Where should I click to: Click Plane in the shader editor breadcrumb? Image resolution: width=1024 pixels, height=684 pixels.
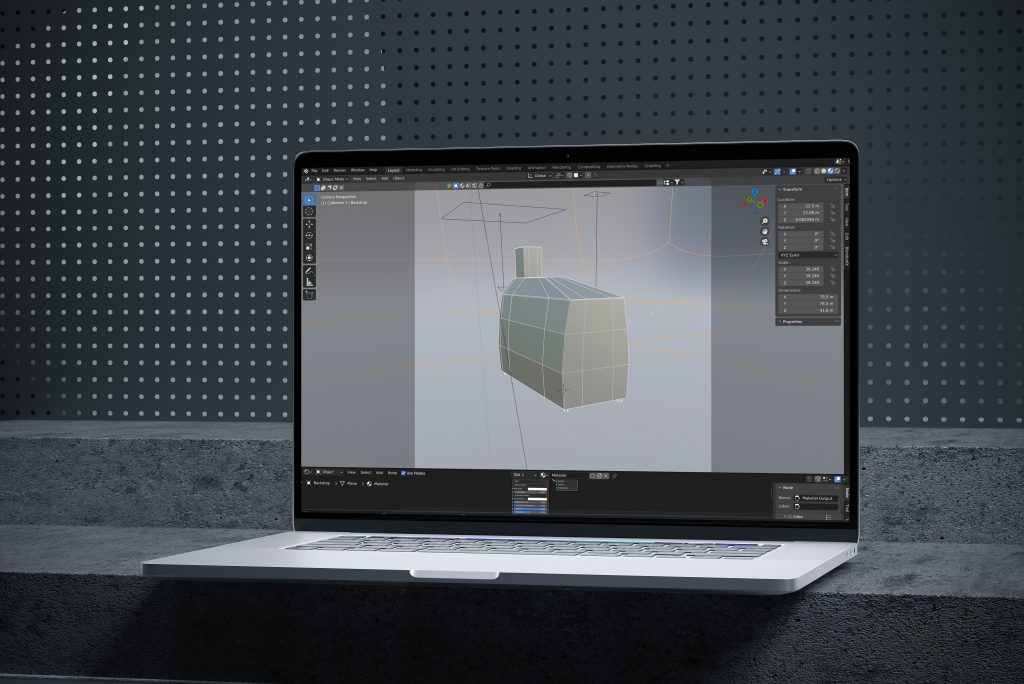point(350,484)
